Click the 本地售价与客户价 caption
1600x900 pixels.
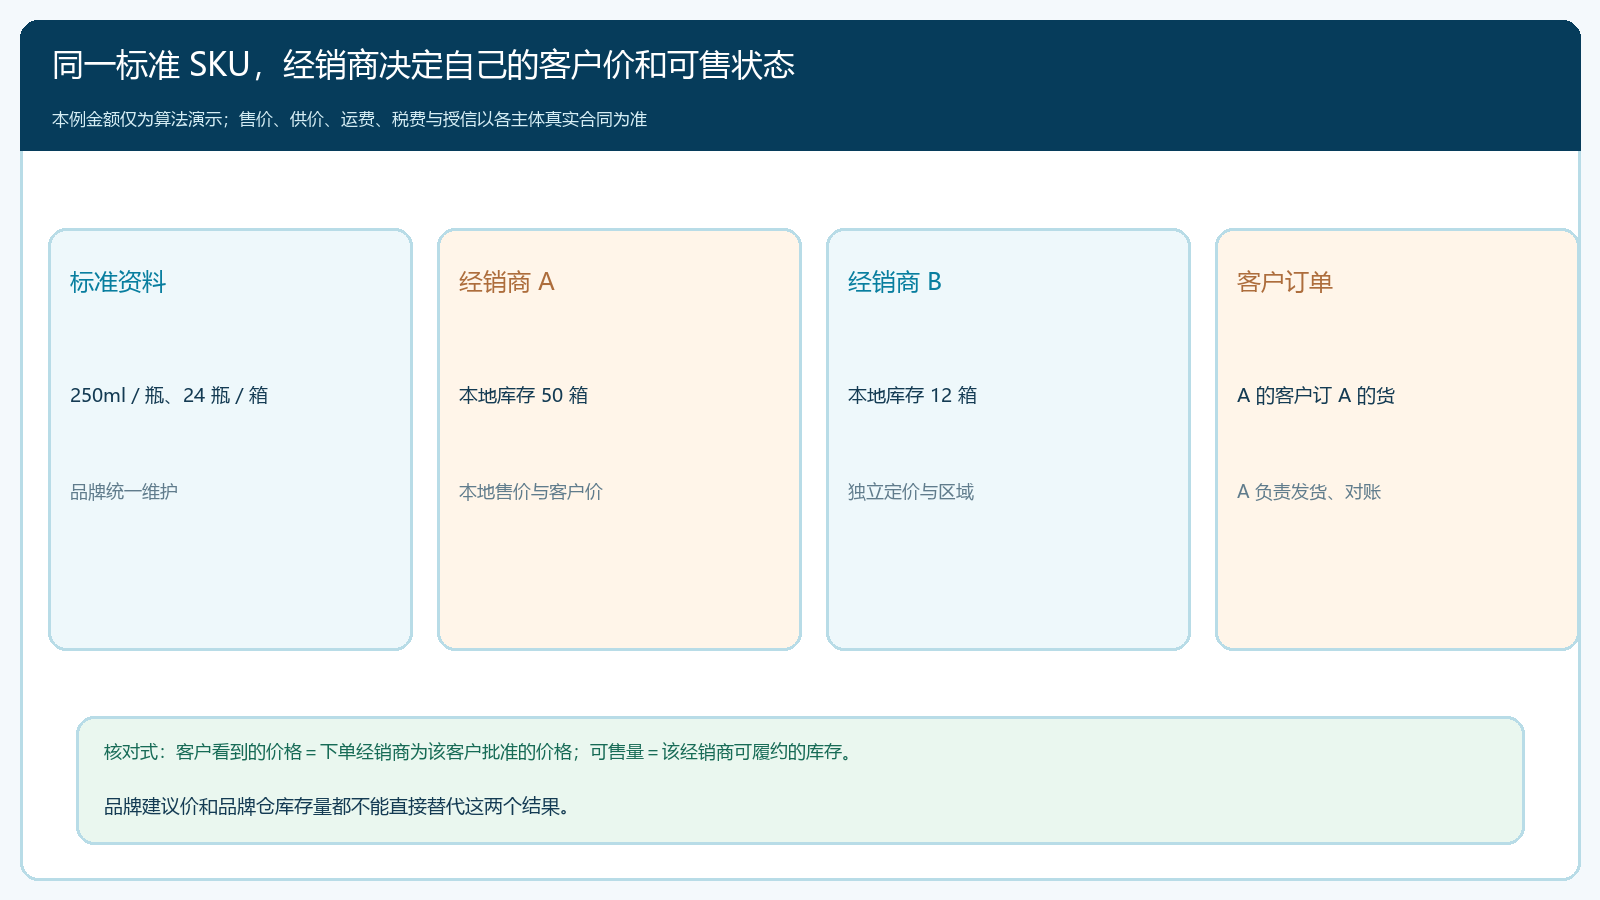pos(531,491)
